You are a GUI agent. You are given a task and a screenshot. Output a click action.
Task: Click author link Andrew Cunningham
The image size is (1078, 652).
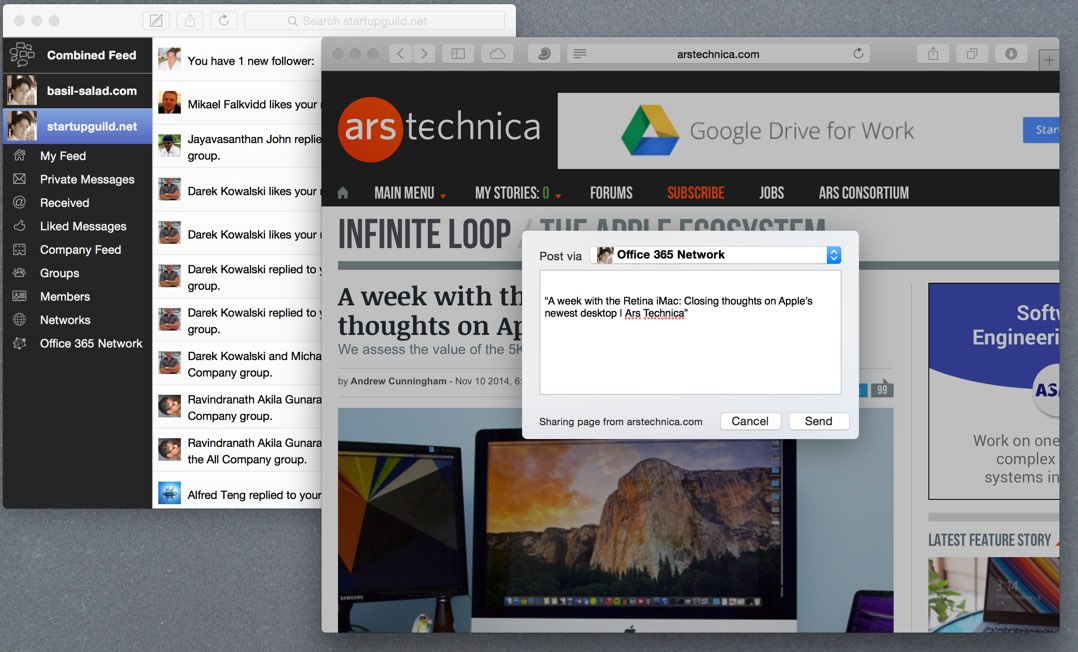pos(398,381)
